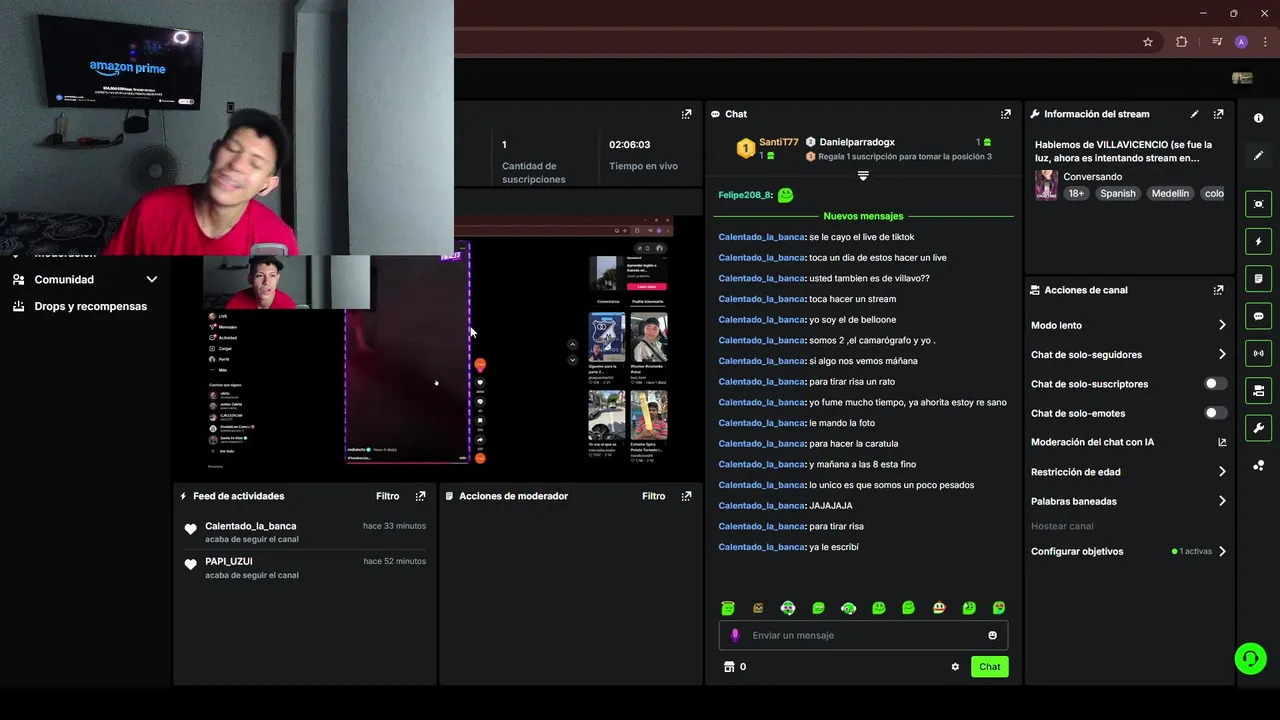1280x720 pixels.
Task: Click the Conversando category thumbnail
Action: (x=1046, y=185)
